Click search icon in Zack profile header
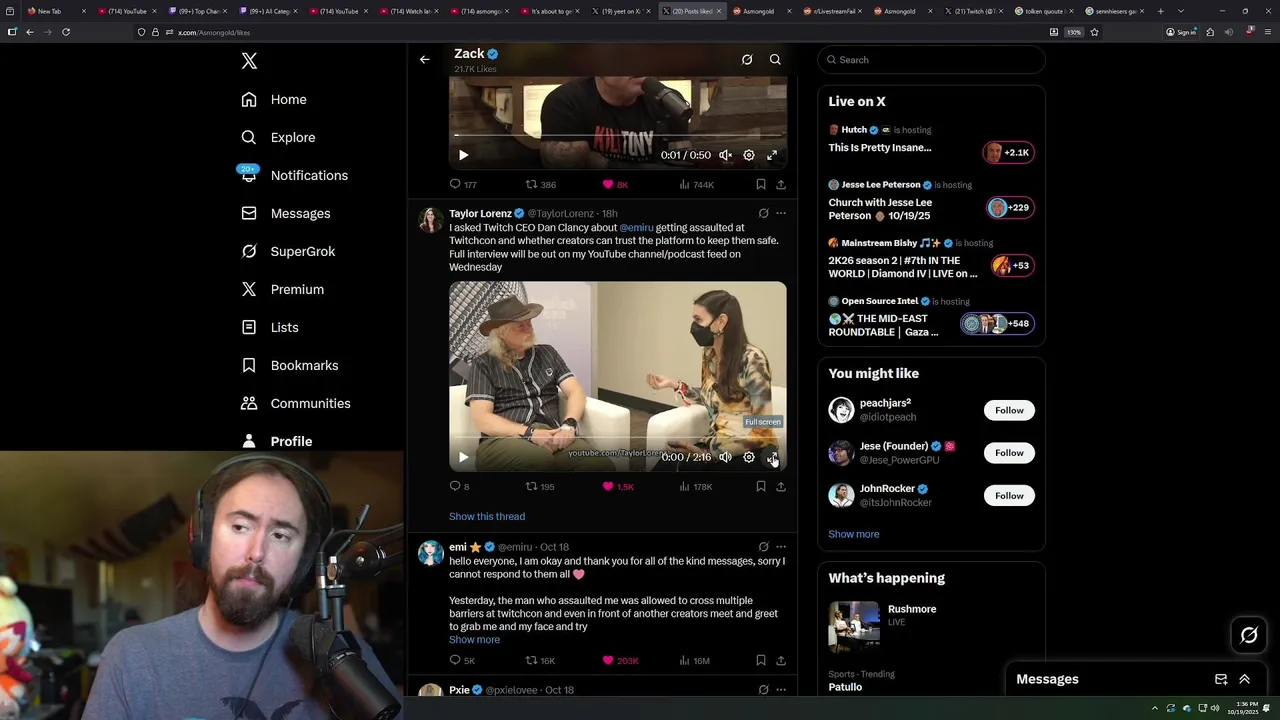 (775, 60)
